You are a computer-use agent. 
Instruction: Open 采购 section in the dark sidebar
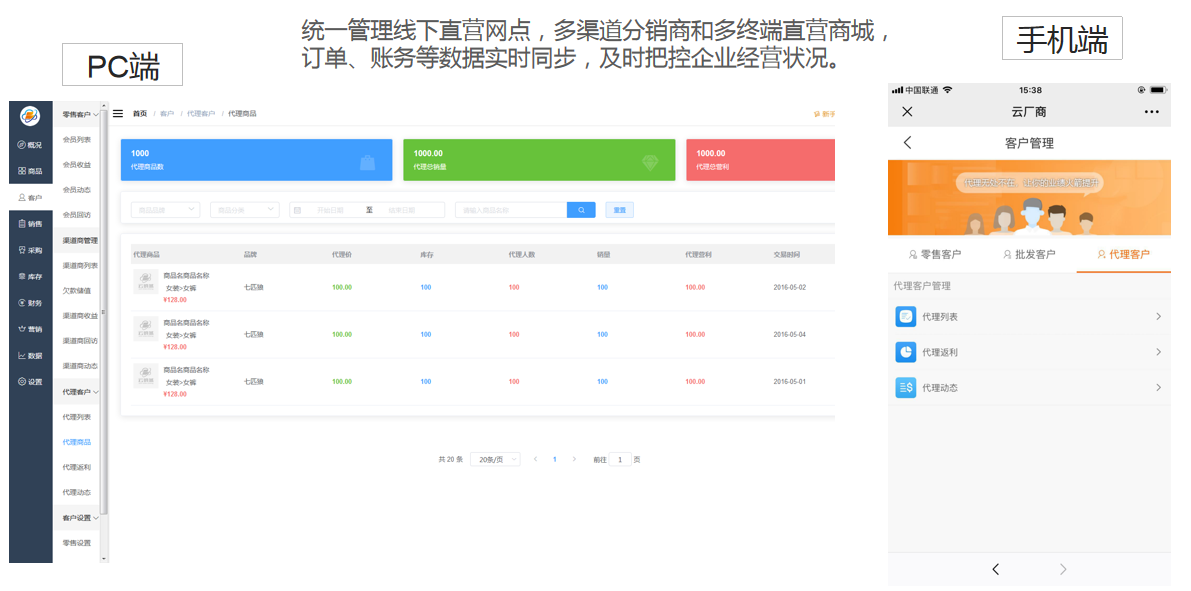pyautogui.click(x=30, y=250)
